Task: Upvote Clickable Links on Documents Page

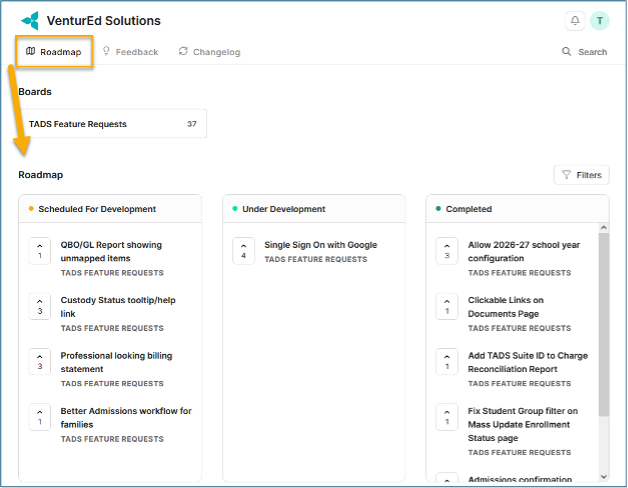Action: (447, 306)
